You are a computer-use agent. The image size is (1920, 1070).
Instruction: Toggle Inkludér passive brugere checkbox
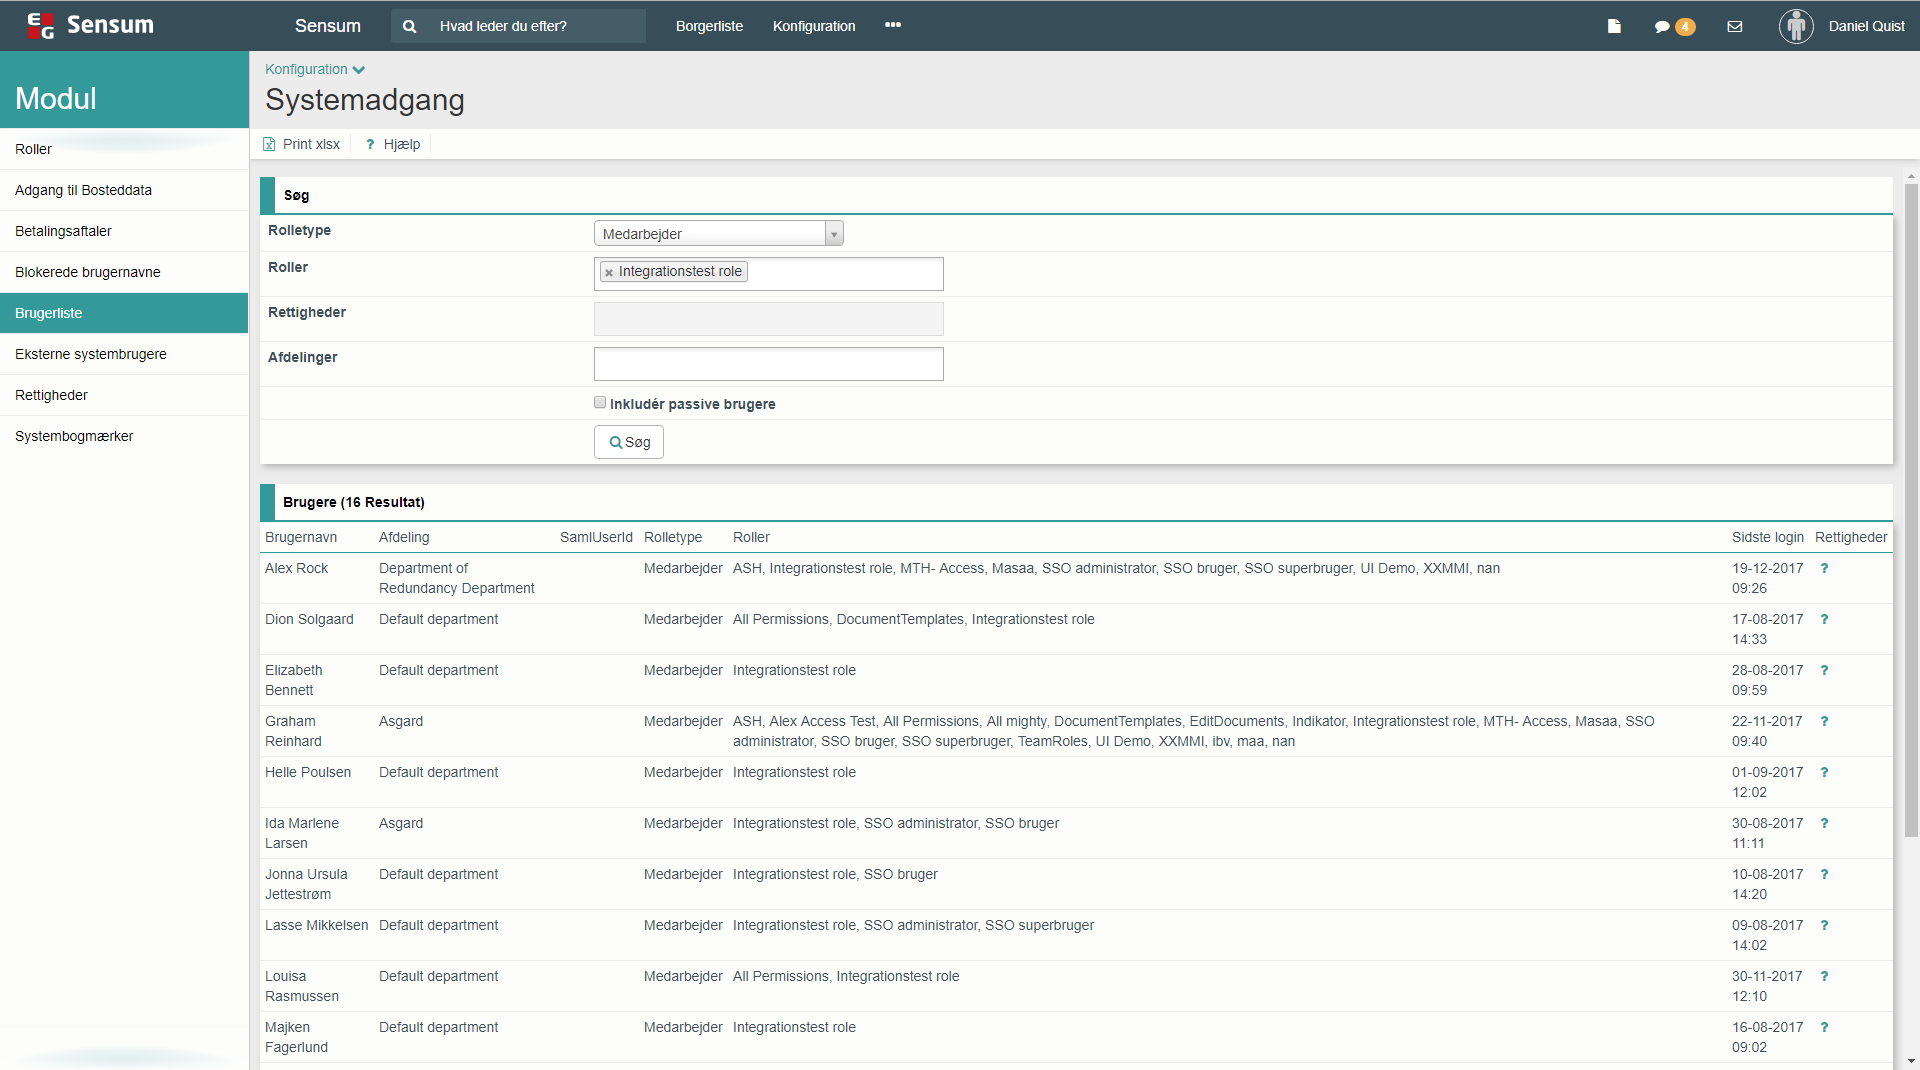click(600, 402)
